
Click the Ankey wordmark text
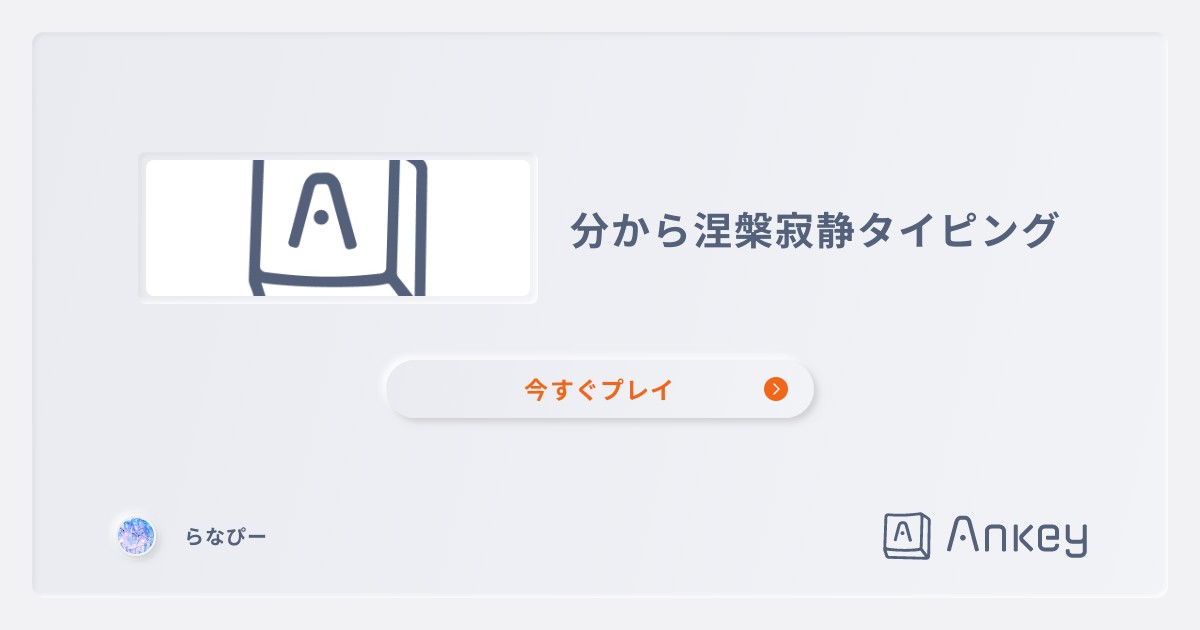pyautogui.click(x=1016, y=537)
